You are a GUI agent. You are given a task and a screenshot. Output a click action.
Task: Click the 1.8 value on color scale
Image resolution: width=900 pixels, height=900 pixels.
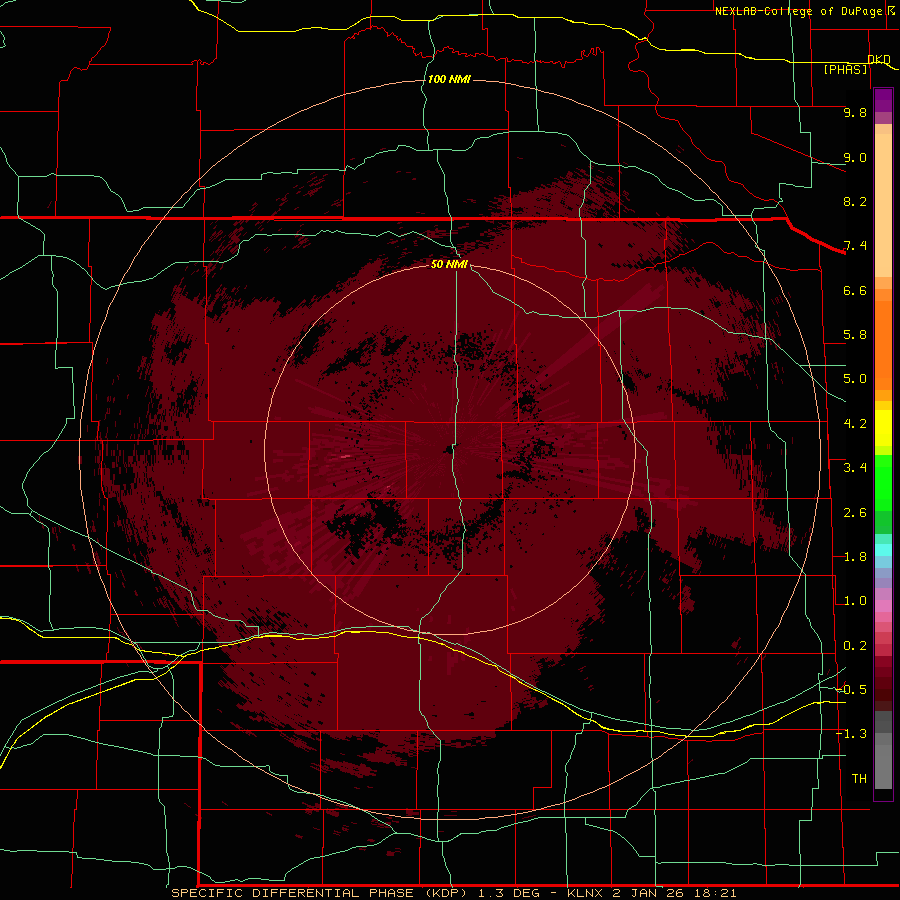(855, 557)
